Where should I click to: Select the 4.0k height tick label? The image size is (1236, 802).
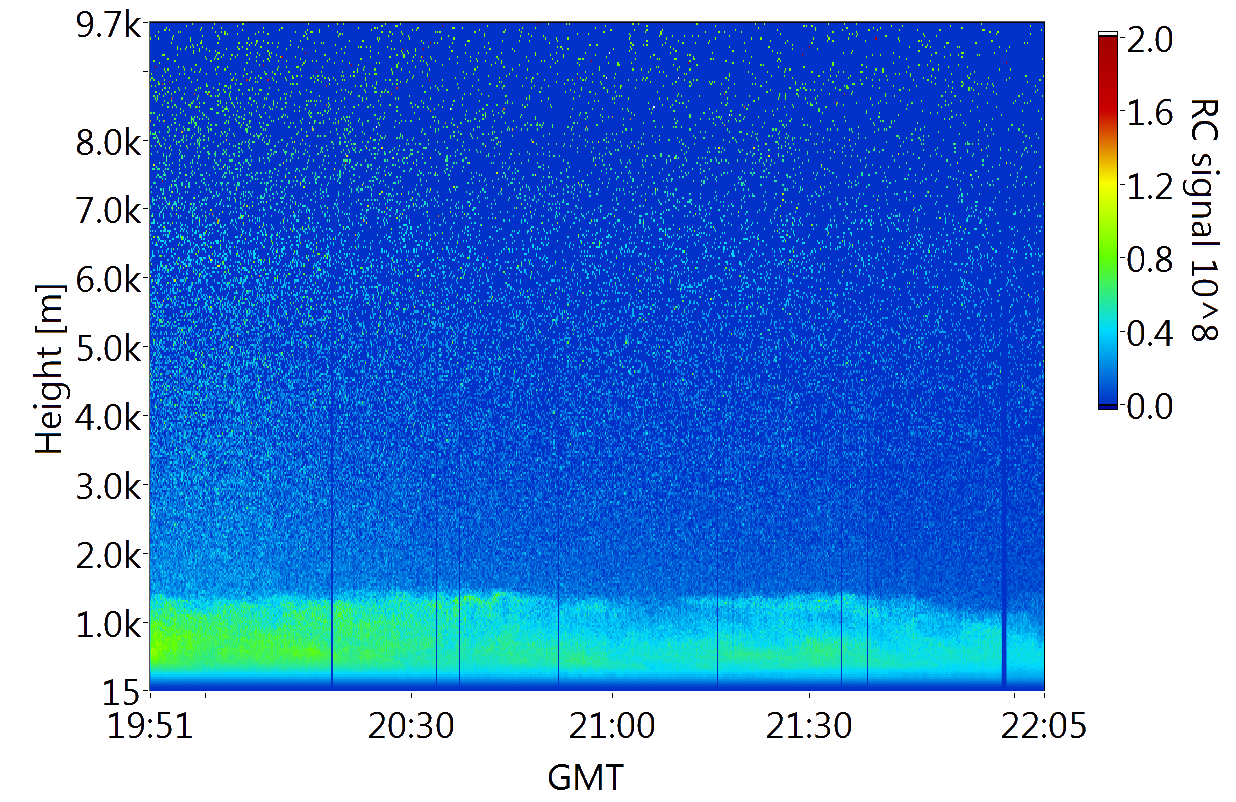point(108,417)
